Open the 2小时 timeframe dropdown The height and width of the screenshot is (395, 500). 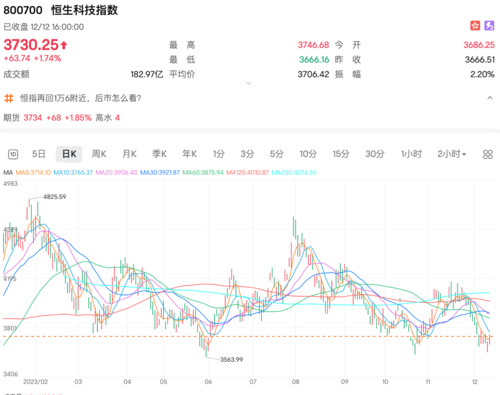click(x=452, y=154)
